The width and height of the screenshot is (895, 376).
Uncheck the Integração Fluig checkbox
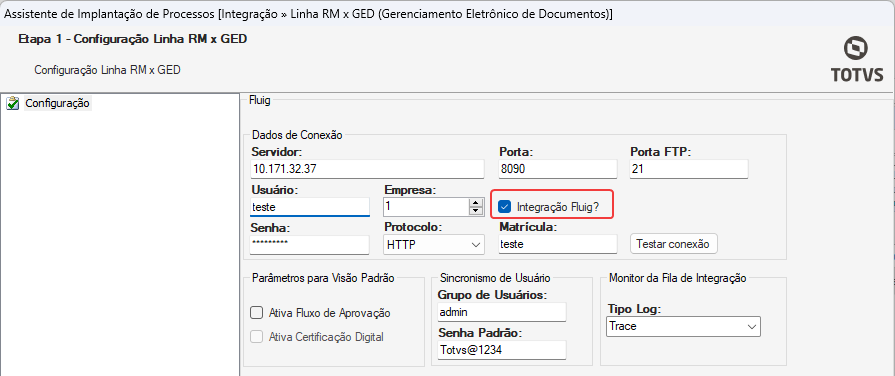tap(505, 207)
